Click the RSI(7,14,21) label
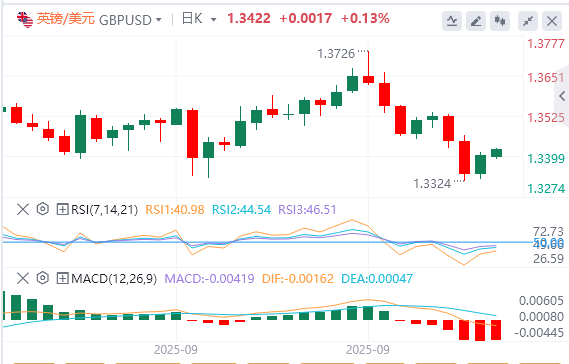Screen dimensions: 569x364 [x=105, y=210]
